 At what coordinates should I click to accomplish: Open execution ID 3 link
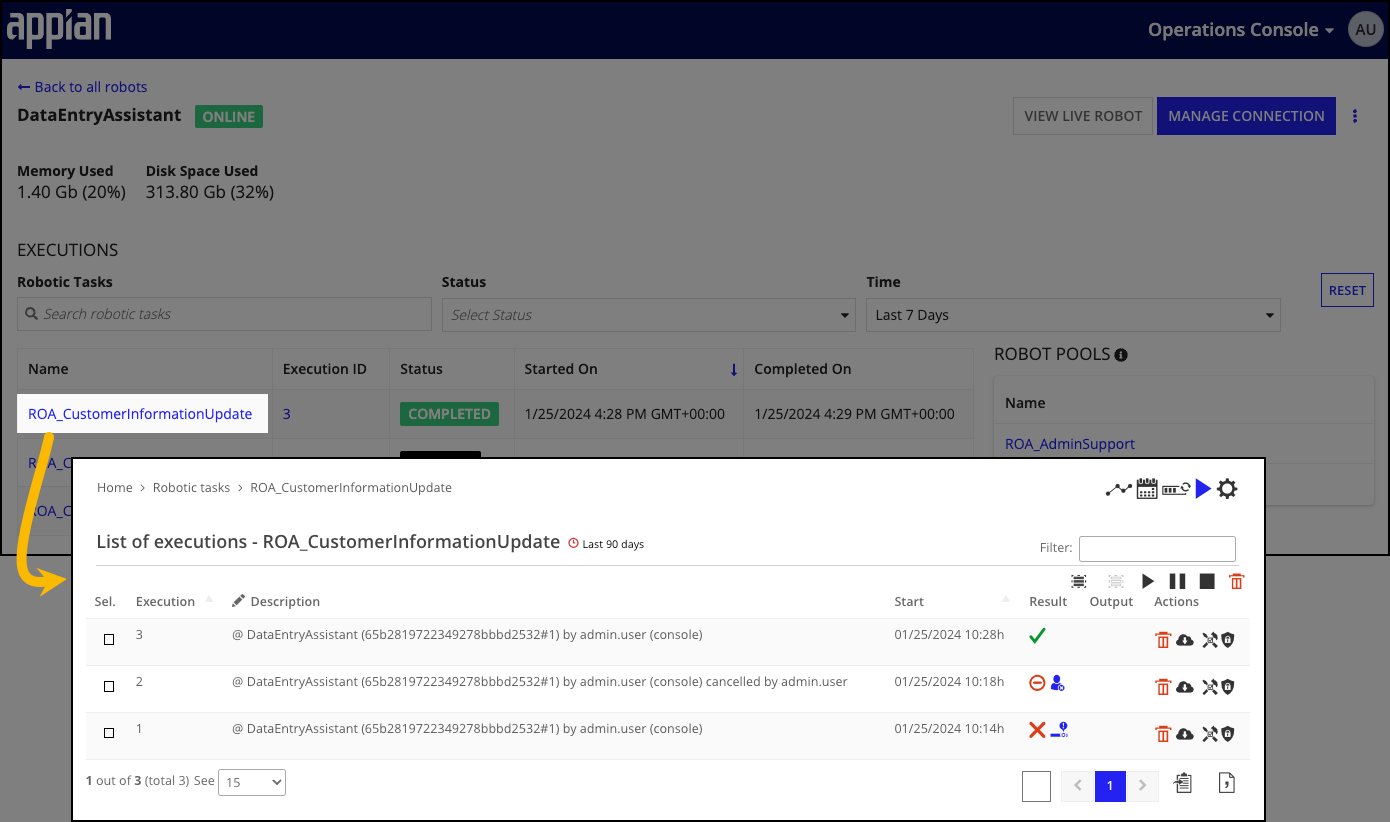pos(287,414)
